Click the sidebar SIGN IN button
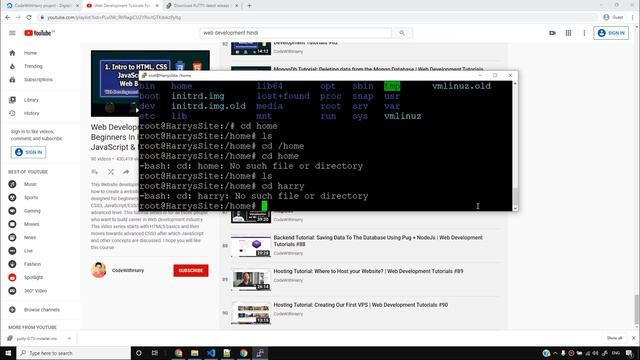640x360 pixels. pyautogui.click(x=29, y=152)
